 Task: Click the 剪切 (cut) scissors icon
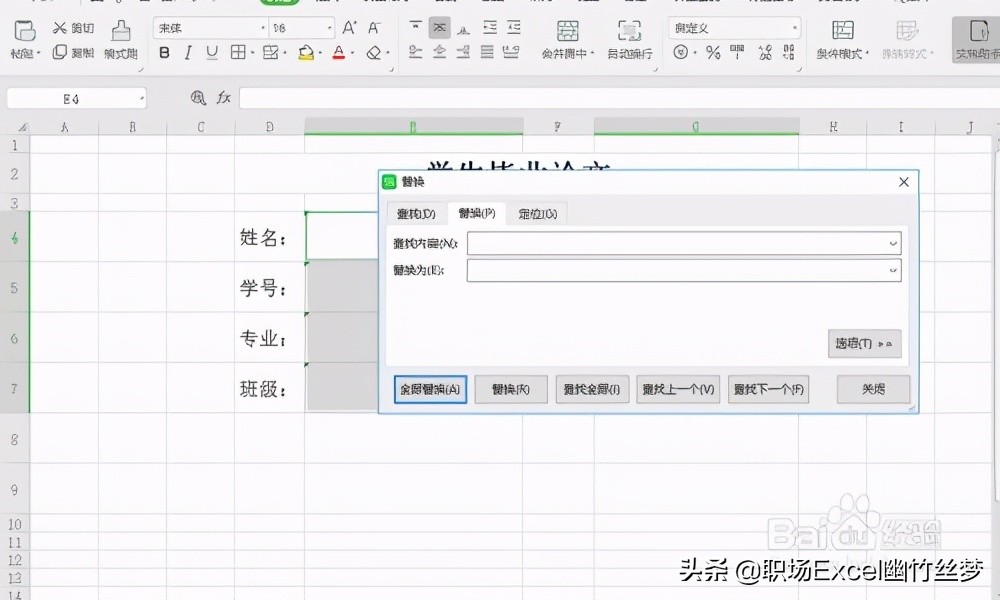tap(62, 25)
